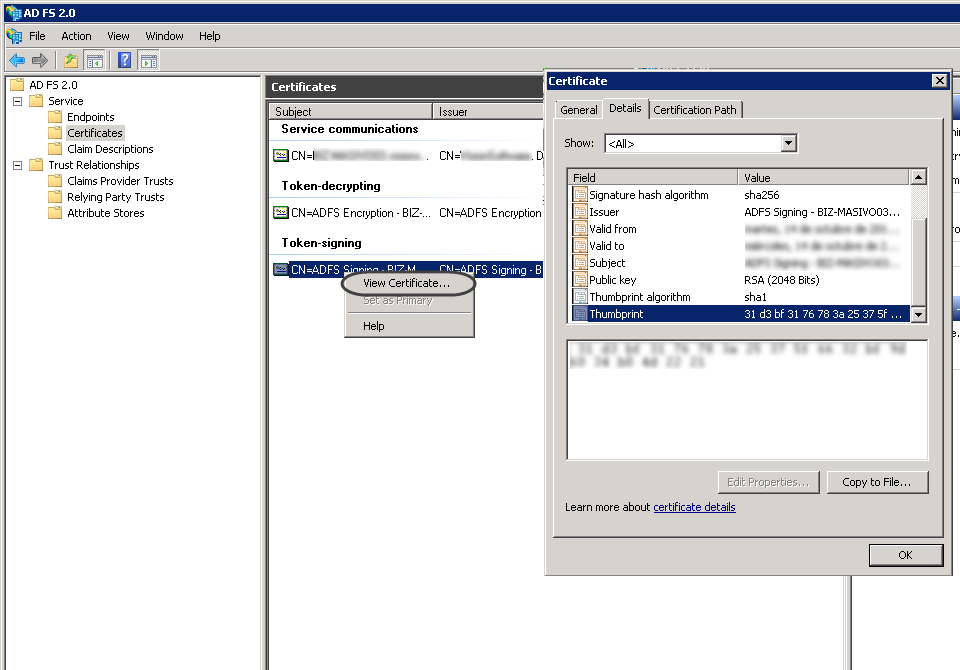Toggle the Show/Hide Console Tree icon
960x670 pixels.
click(94, 60)
